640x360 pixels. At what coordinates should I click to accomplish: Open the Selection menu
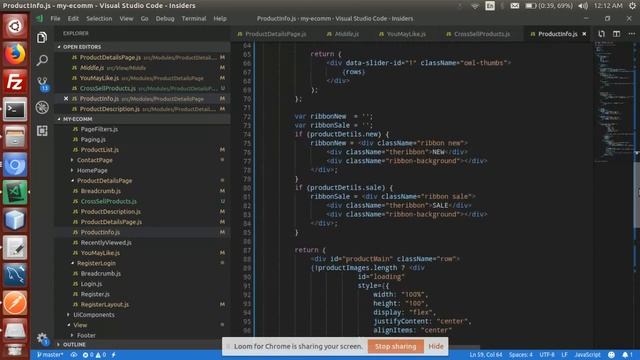[x=99, y=18]
